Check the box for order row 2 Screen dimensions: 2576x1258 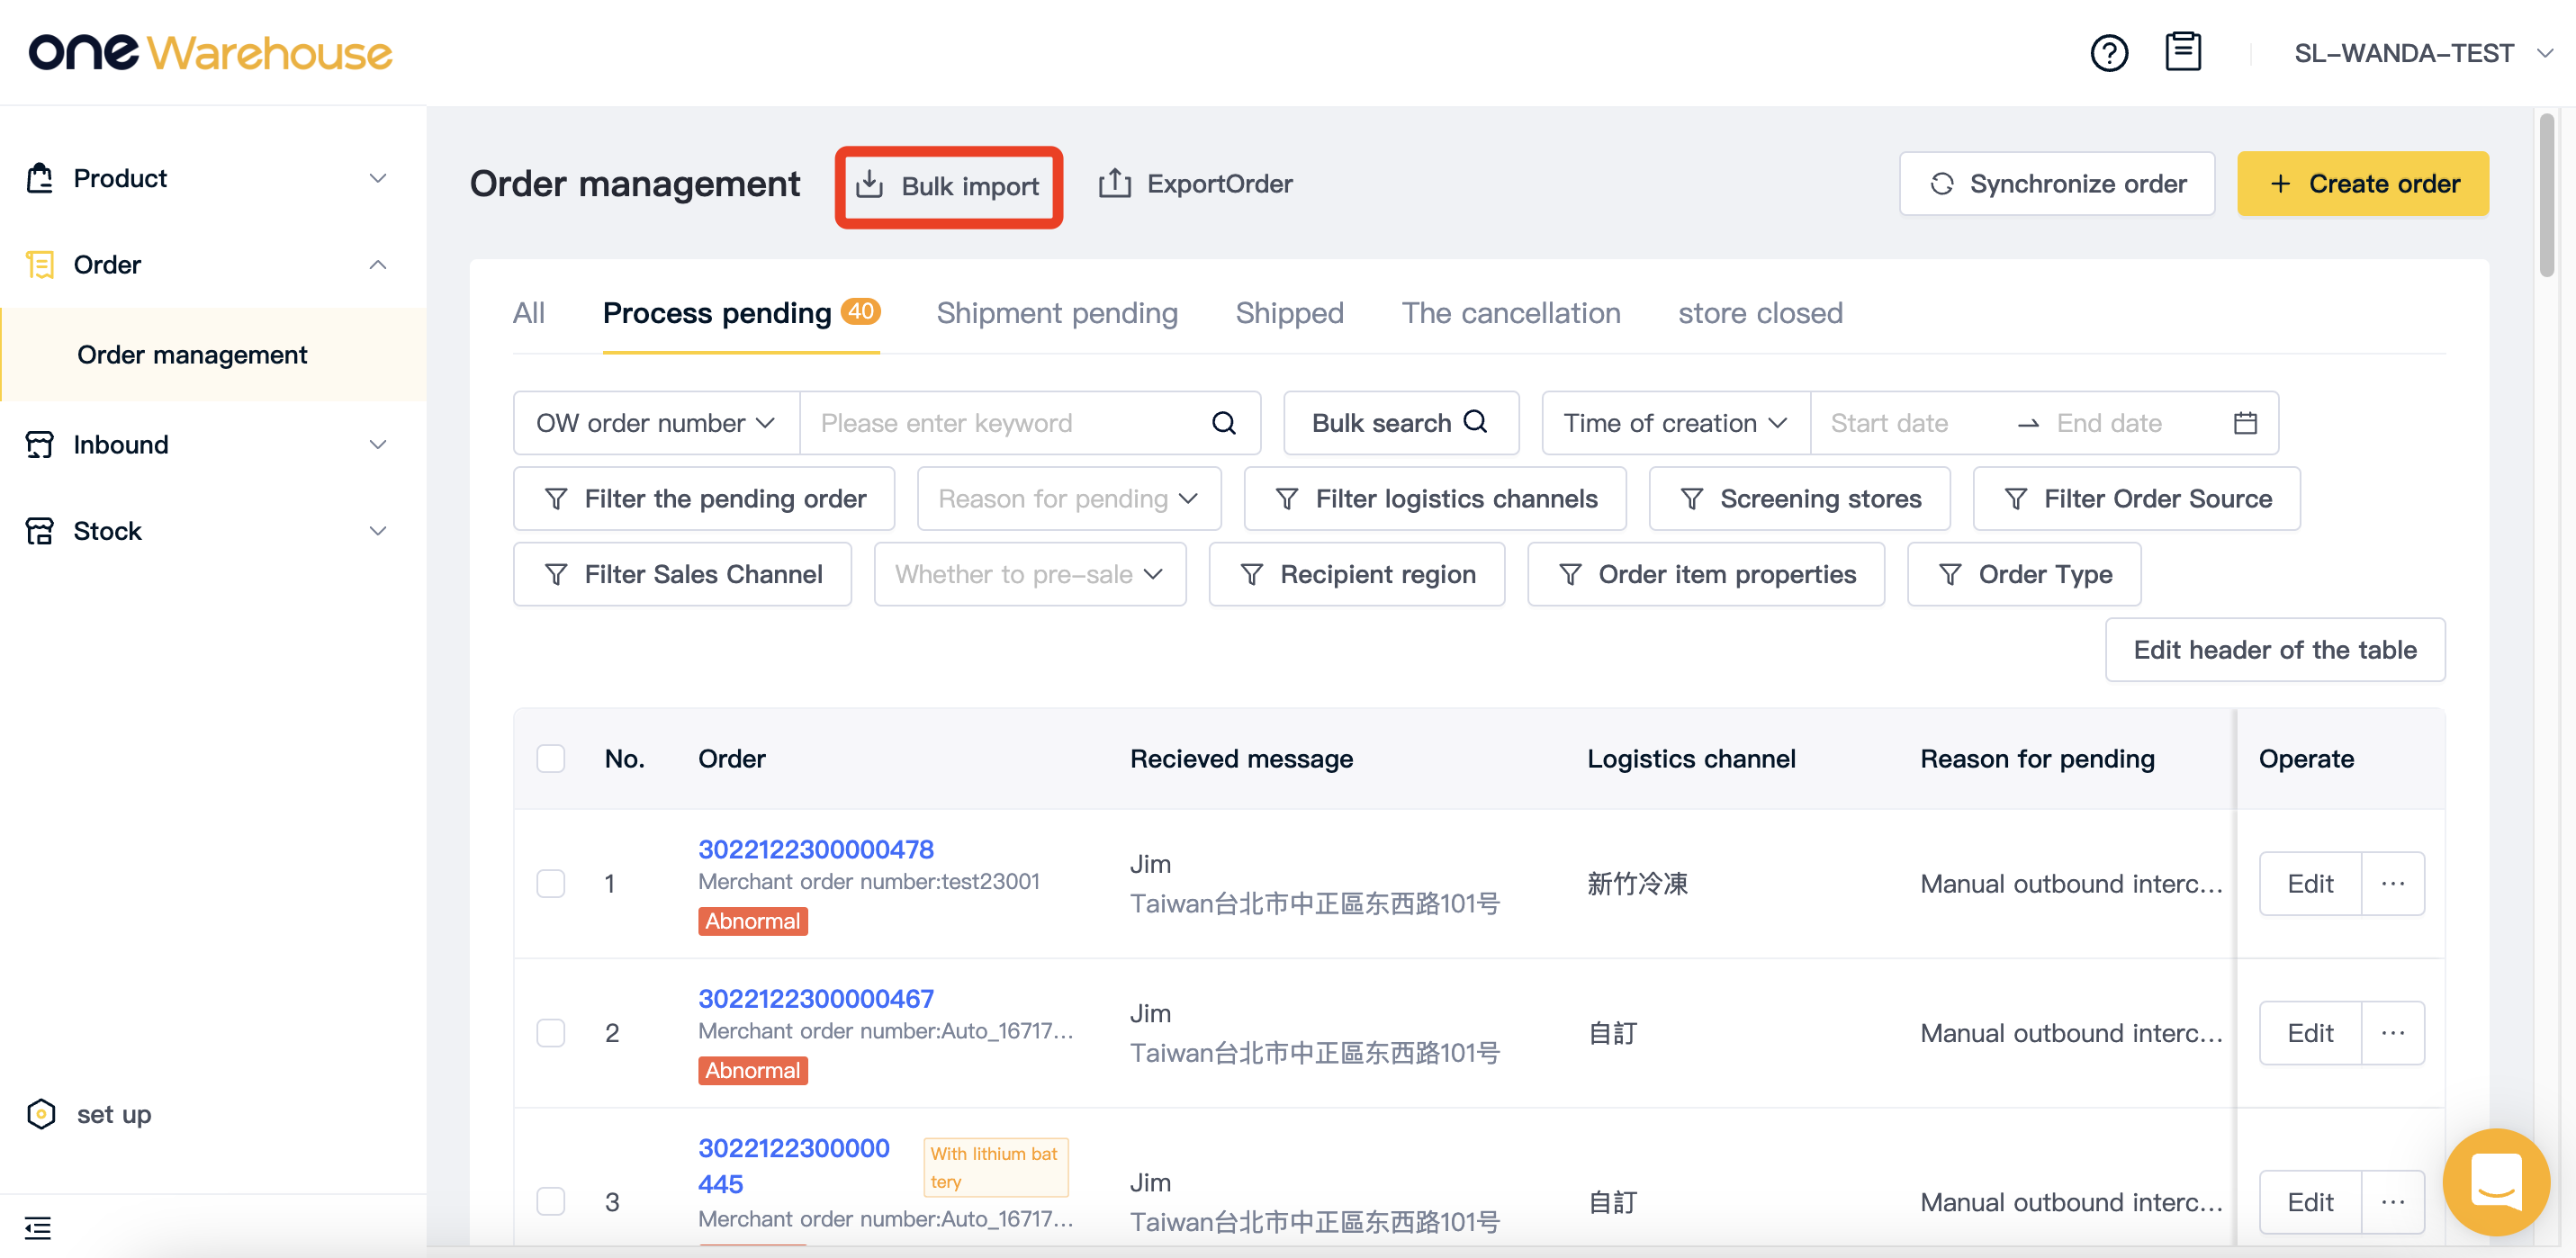(x=551, y=1033)
